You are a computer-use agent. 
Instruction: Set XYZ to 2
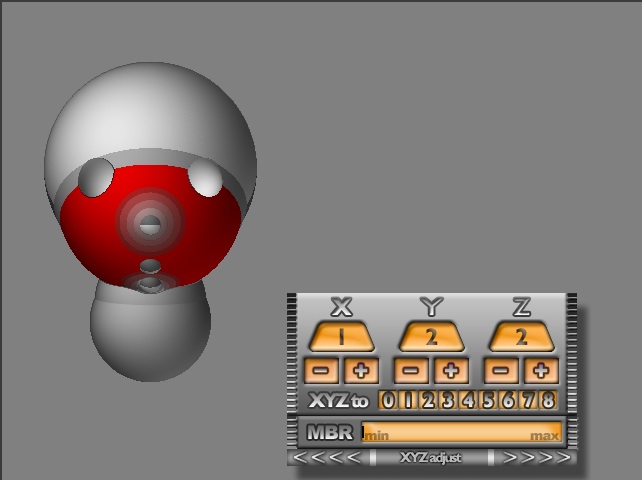point(428,400)
